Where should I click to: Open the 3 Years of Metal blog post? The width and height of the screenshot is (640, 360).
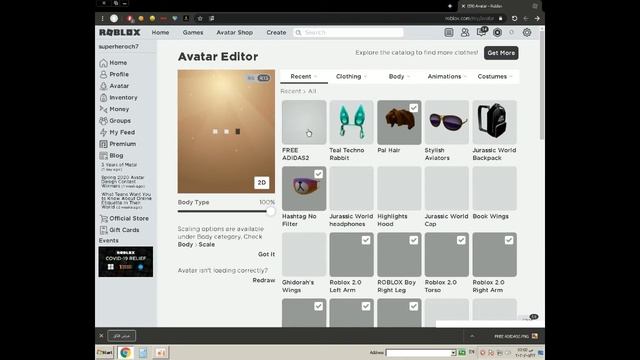click(x=119, y=164)
